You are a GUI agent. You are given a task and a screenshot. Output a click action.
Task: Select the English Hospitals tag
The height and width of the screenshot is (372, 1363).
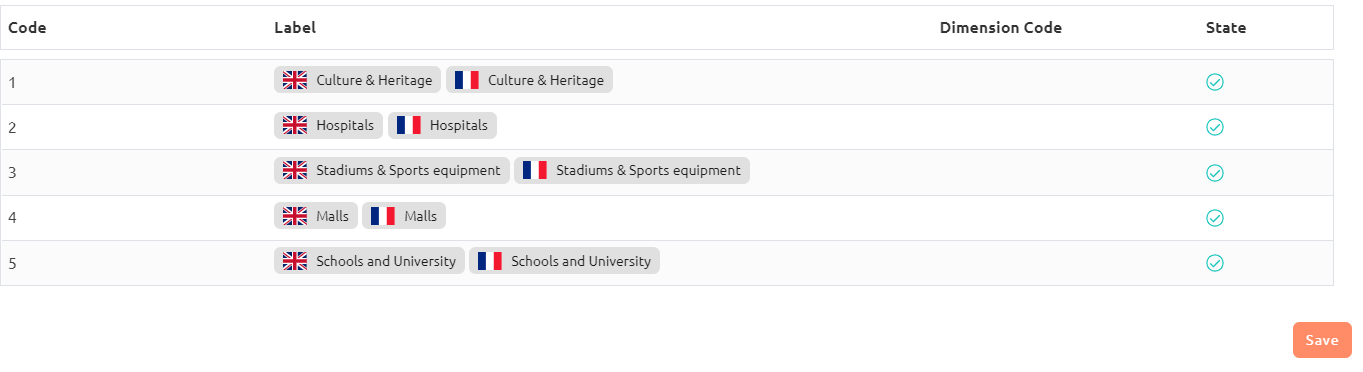(328, 125)
